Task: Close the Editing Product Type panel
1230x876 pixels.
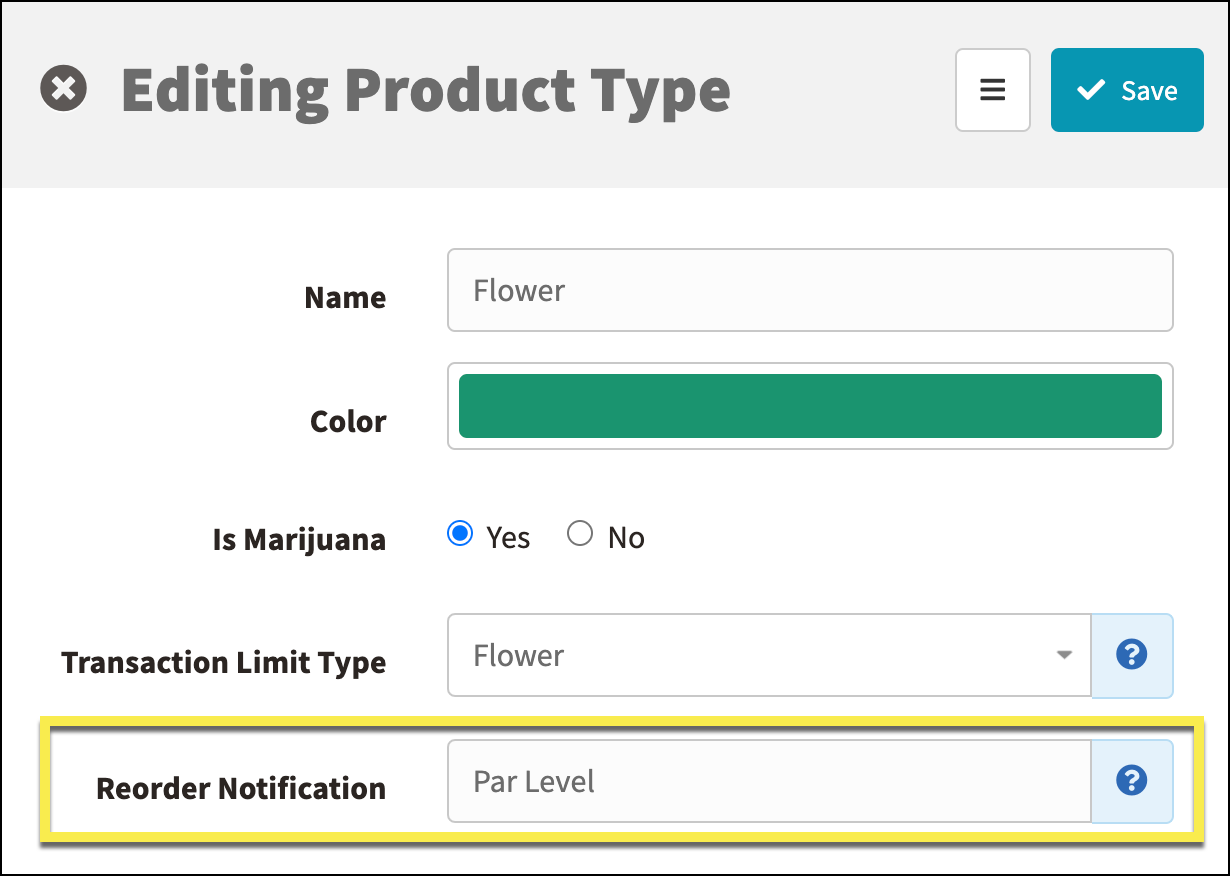Action: tap(64, 89)
